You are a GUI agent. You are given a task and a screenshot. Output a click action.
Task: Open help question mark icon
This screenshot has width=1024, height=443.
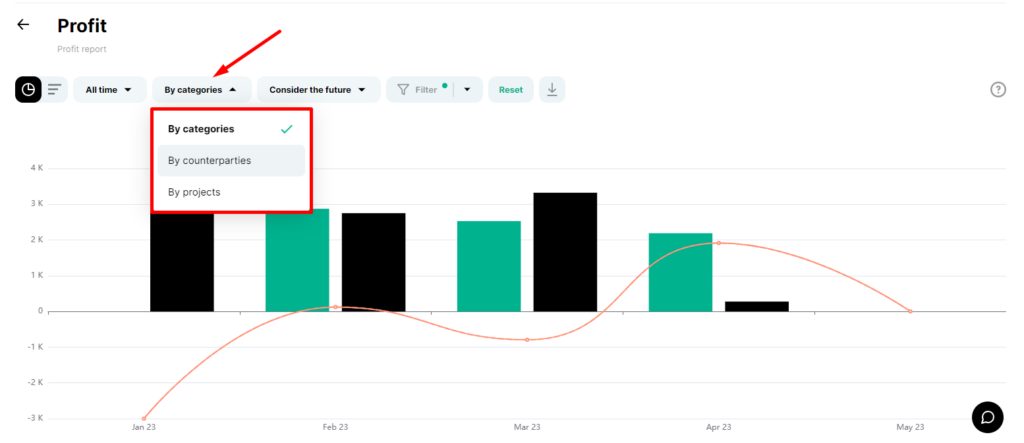998,90
